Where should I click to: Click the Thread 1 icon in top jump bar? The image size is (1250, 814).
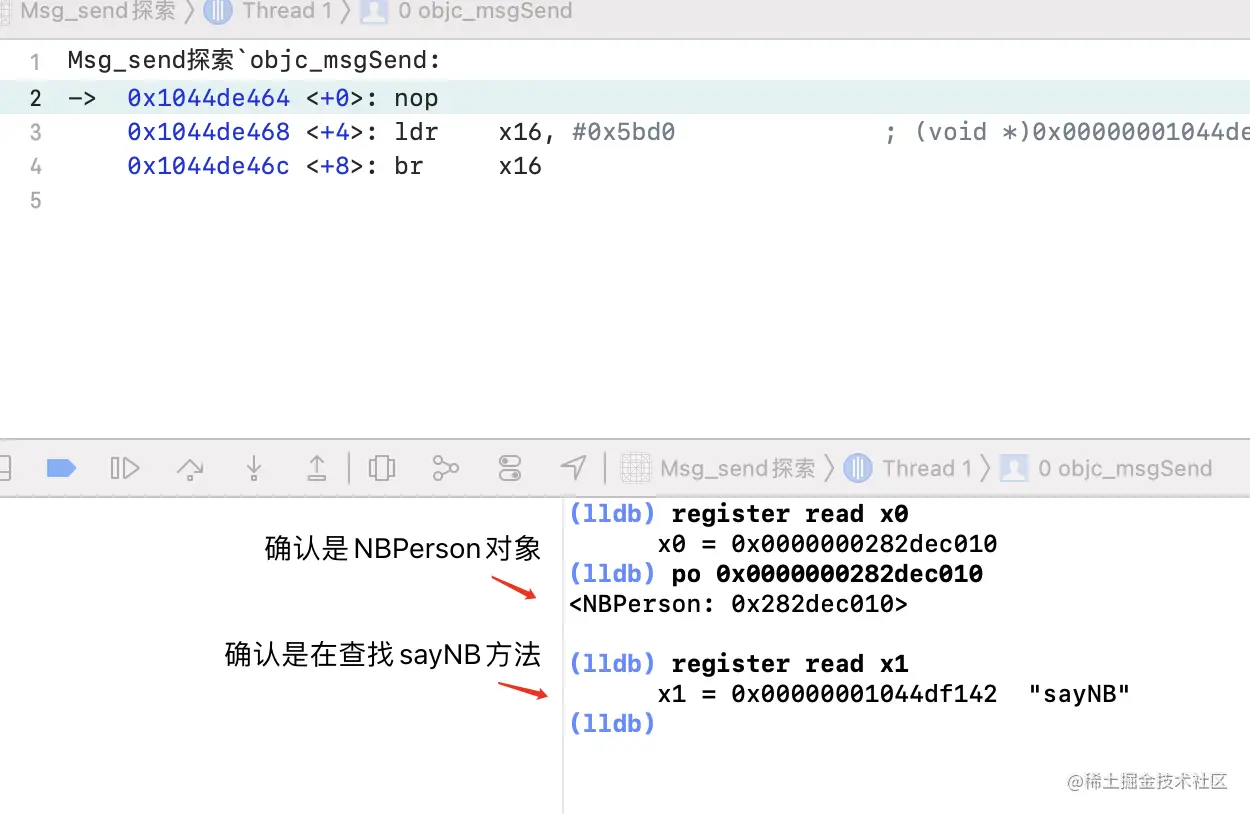(217, 12)
